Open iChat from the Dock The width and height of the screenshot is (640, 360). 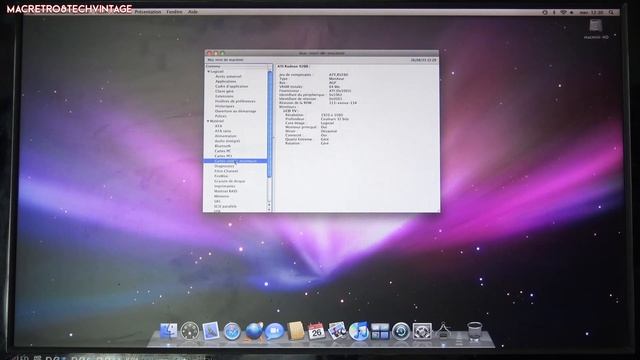[x=274, y=331]
